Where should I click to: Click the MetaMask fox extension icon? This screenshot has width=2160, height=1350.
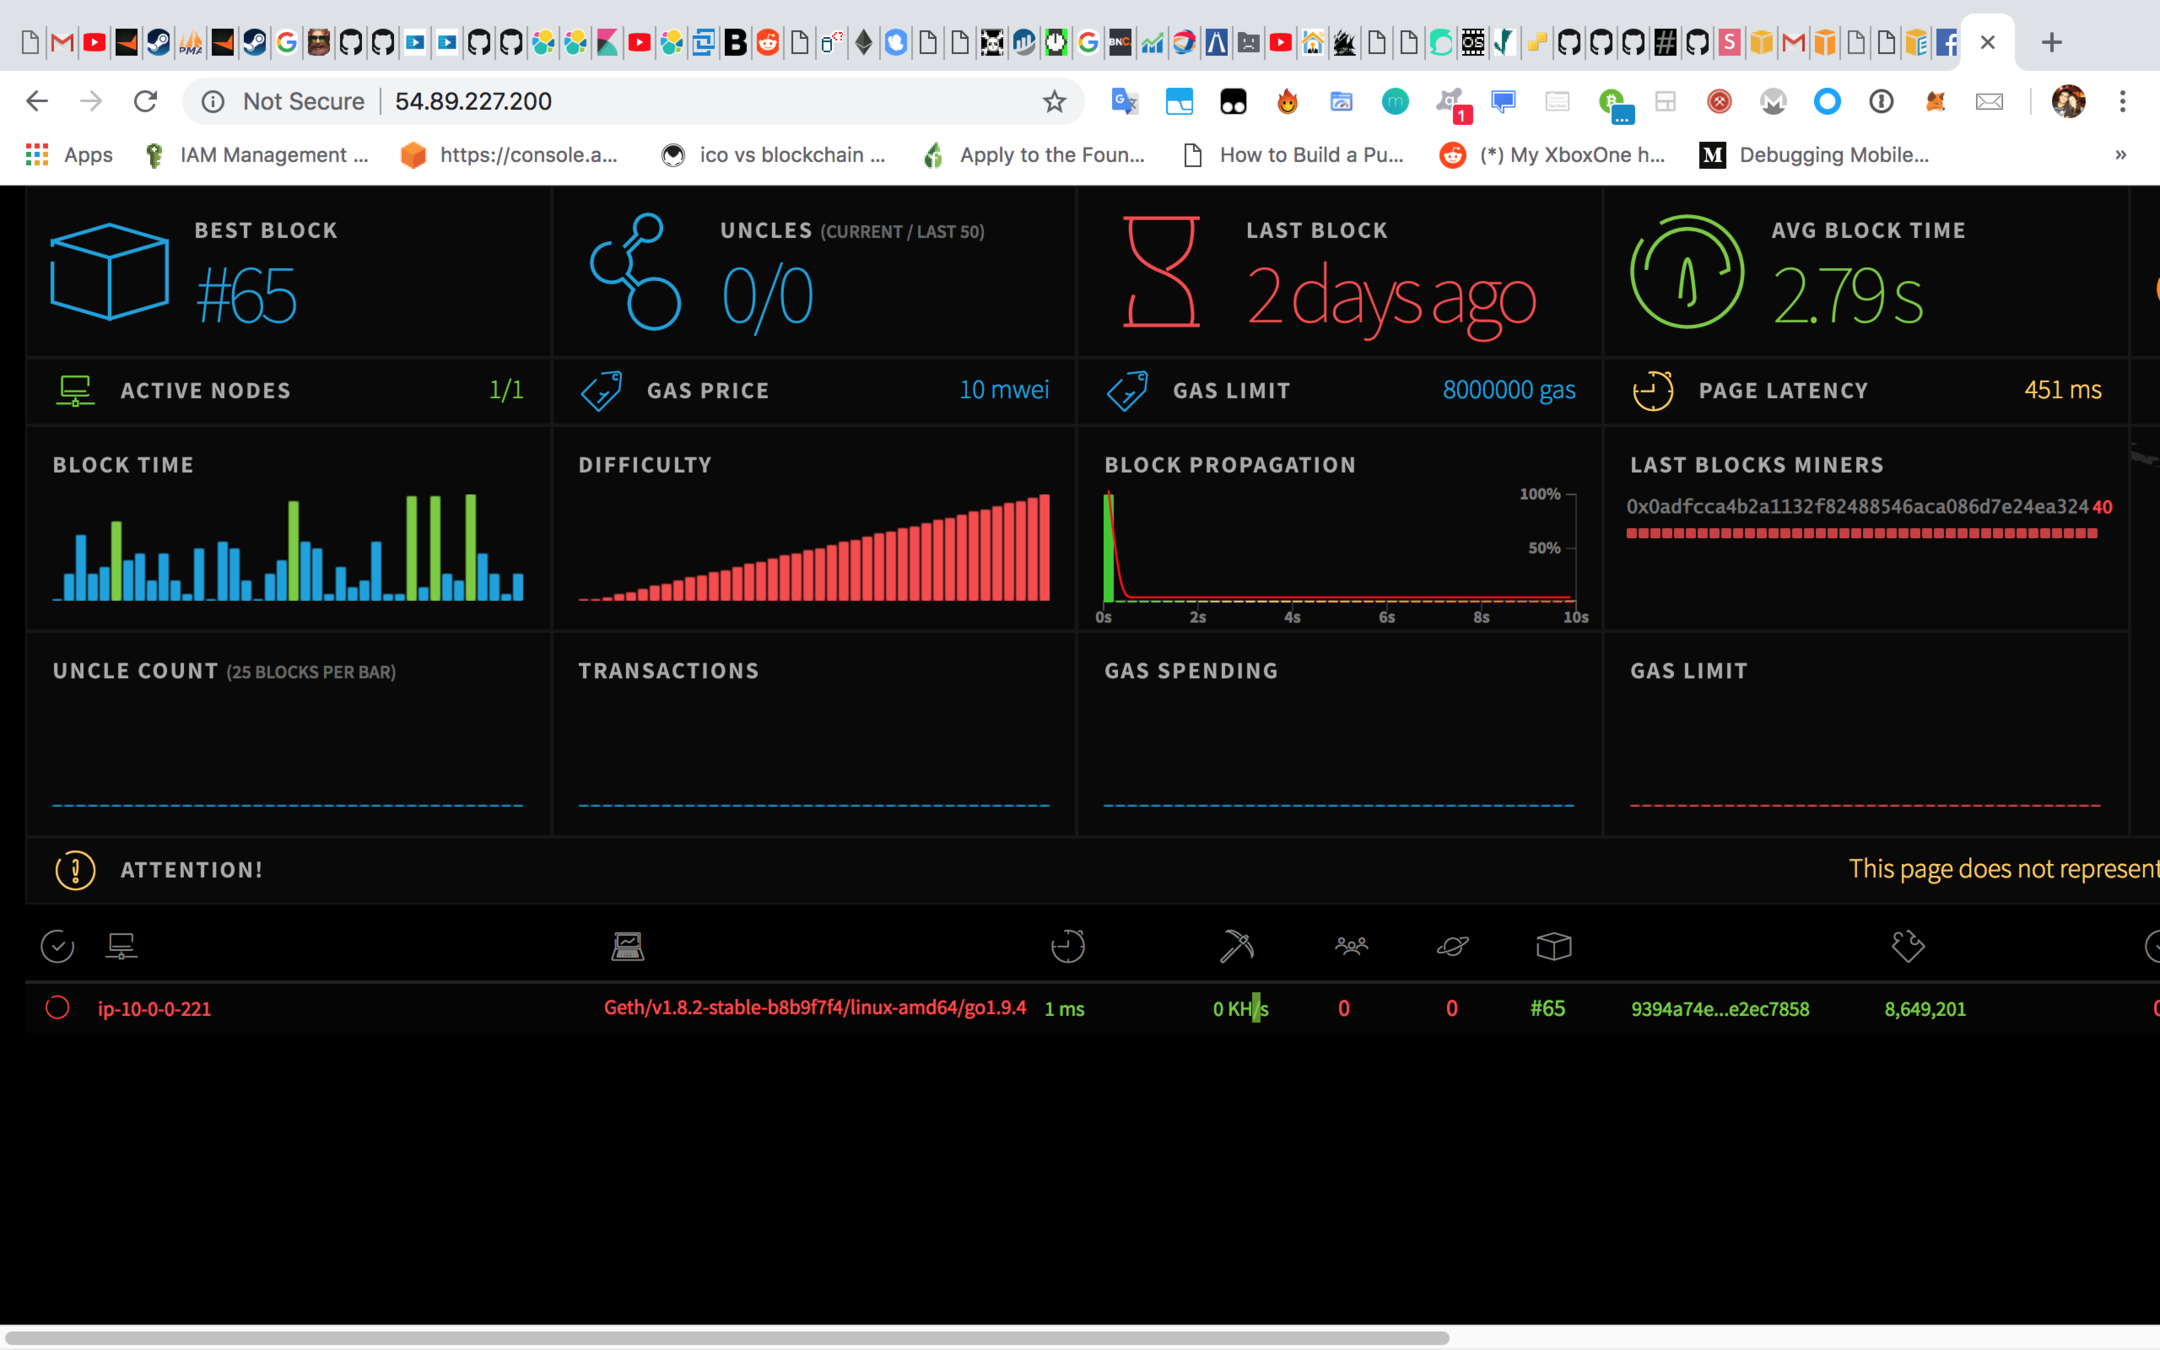(1935, 101)
